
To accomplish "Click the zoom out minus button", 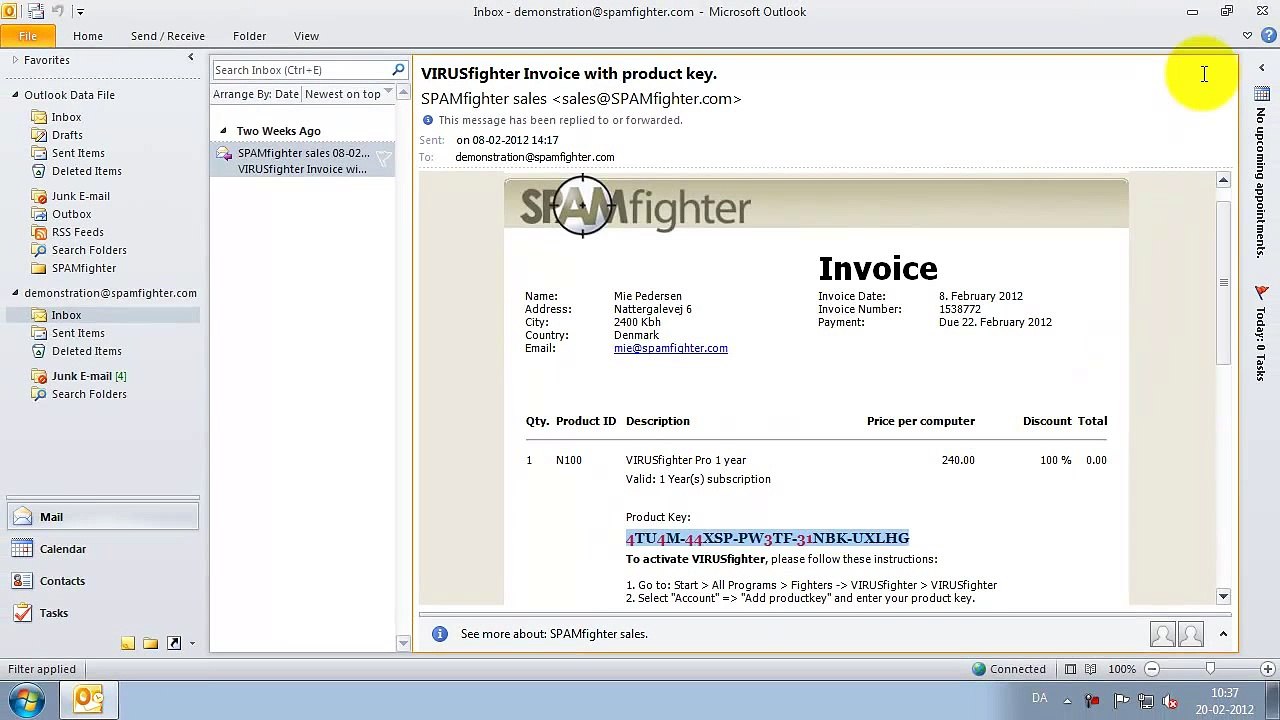I will click(1152, 669).
